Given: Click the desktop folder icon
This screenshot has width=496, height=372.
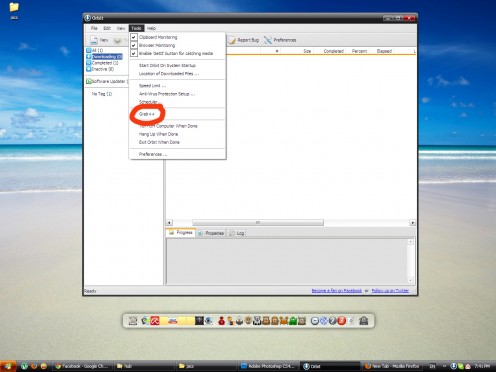Looking at the screenshot, I should [14, 7].
